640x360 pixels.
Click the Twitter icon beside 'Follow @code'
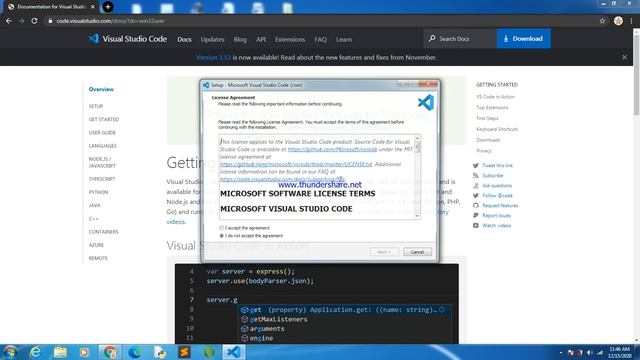coord(476,196)
